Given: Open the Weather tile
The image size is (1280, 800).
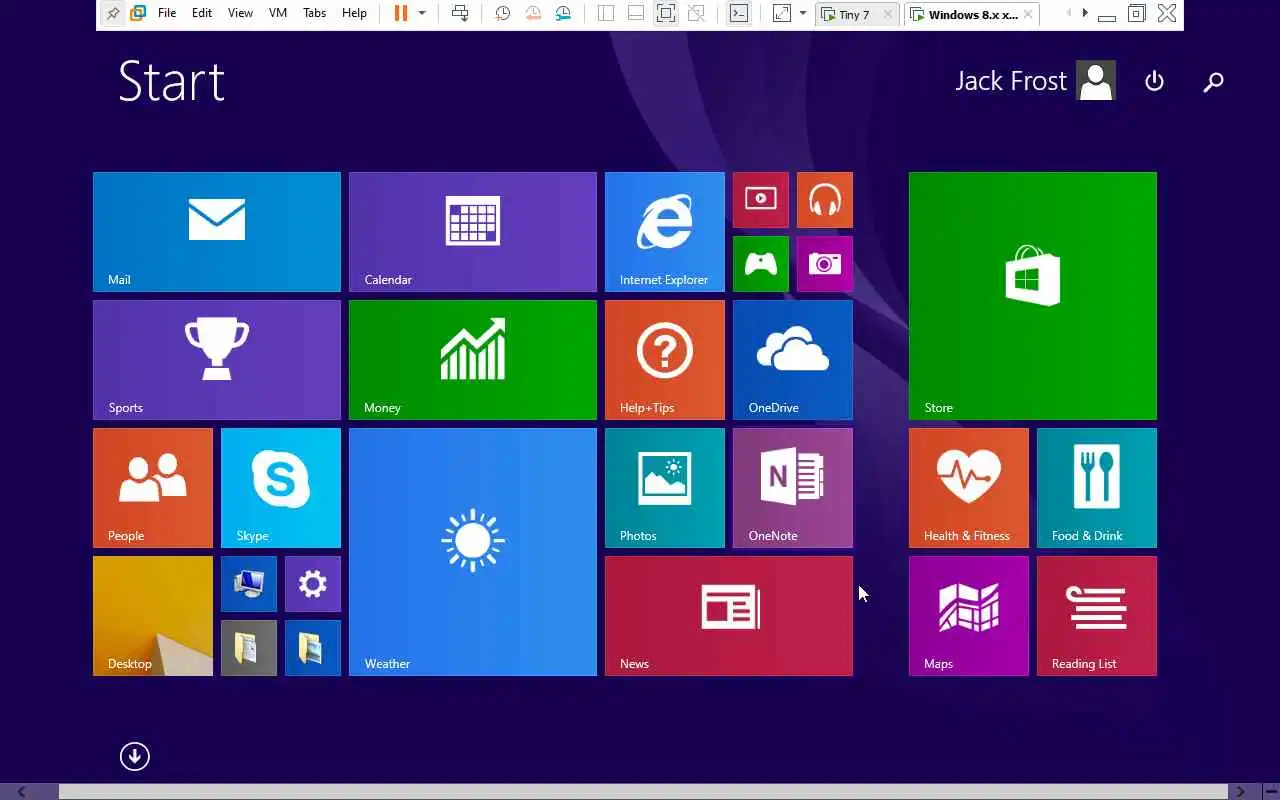Looking at the screenshot, I should tap(473, 552).
